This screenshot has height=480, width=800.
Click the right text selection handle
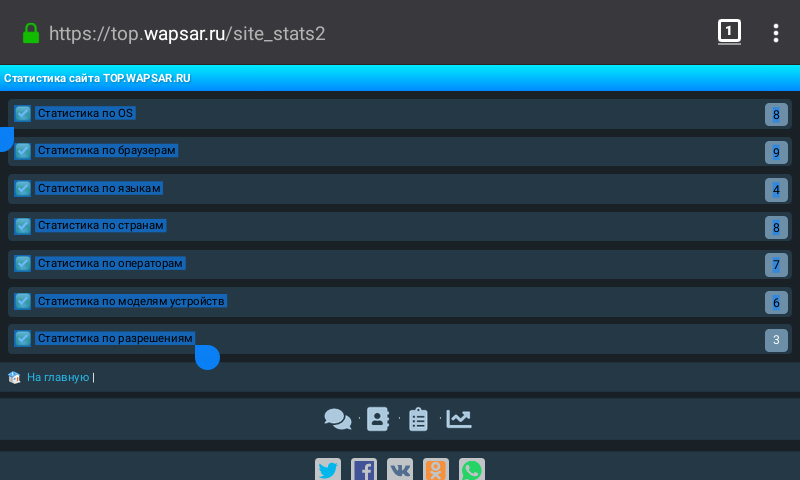click(x=207, y=357)
